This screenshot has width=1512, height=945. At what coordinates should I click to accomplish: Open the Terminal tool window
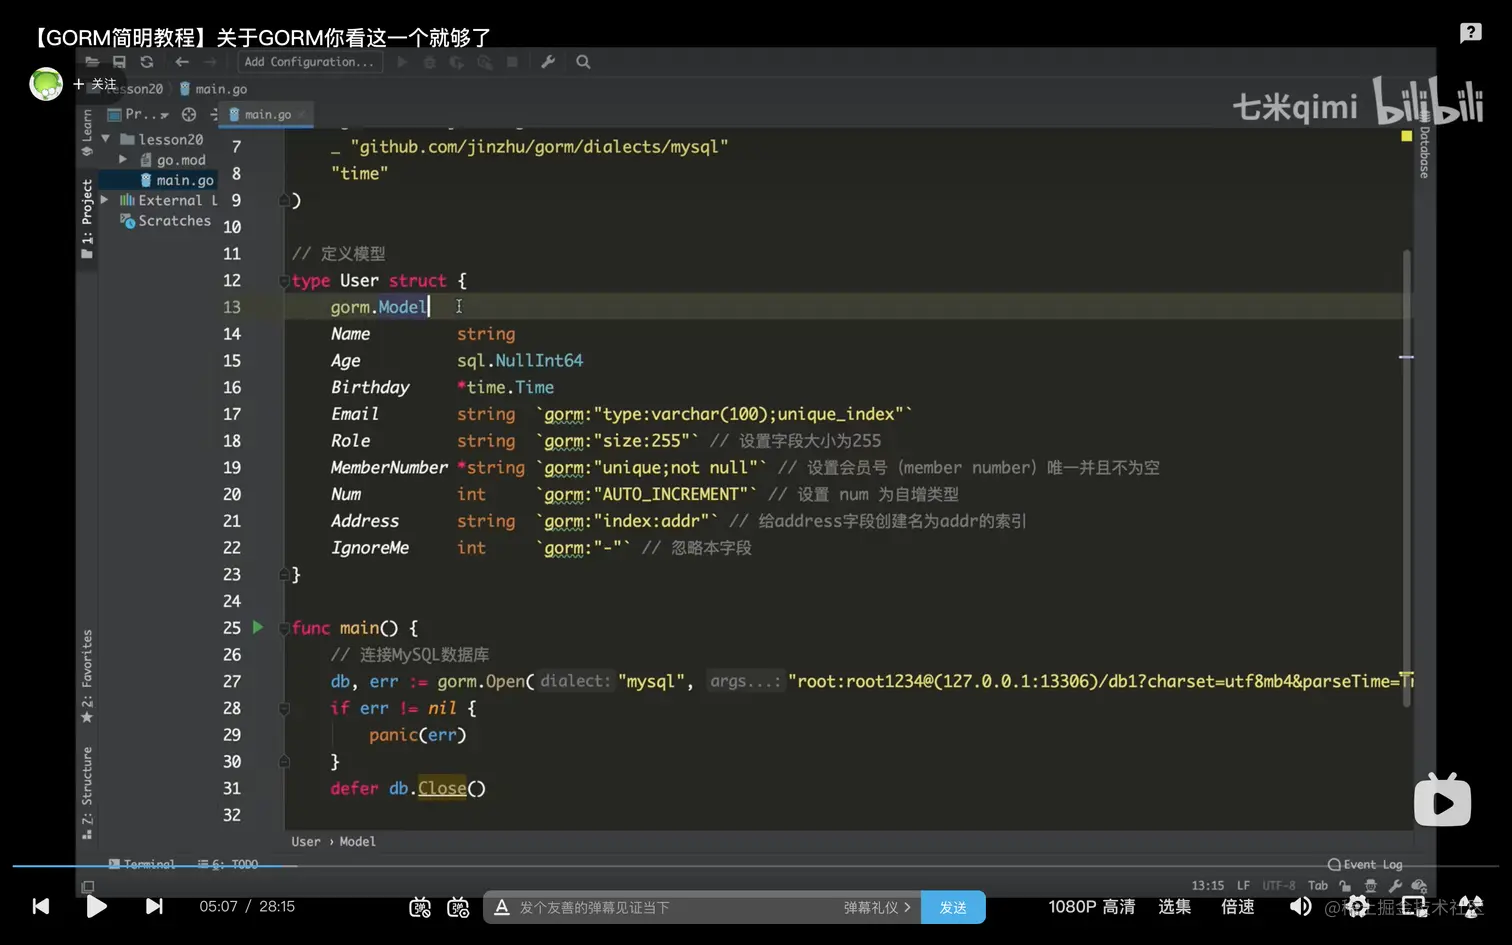[x=142, y=864]
